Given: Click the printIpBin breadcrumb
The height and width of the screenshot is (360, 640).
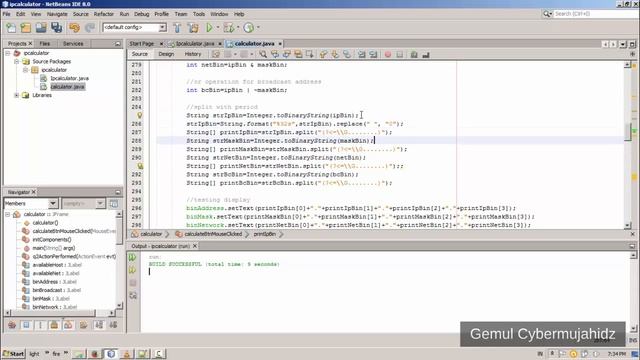Looking at the screenshot, I should click(x=264, y=234).
